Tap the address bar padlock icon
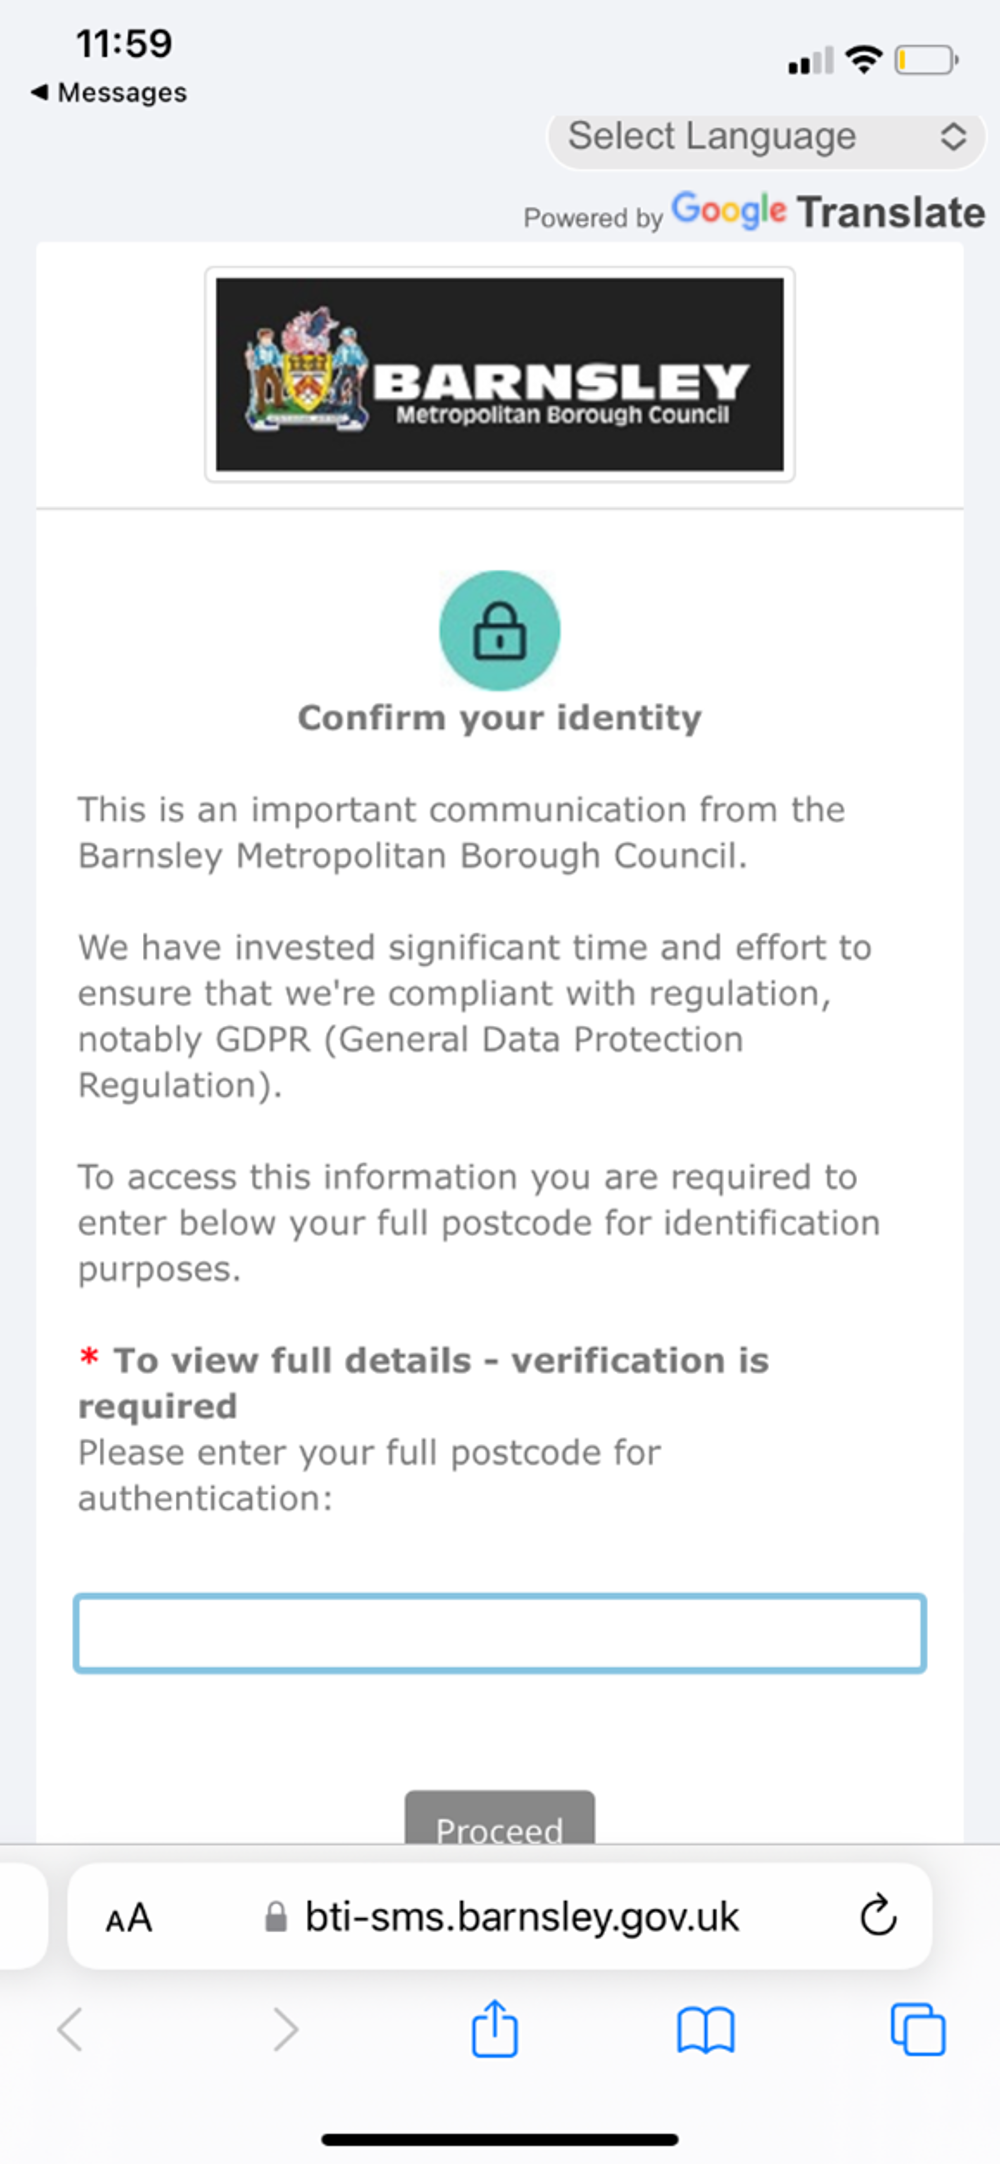The width and height of the screenshot is (1000, 2164). pos(276,1916)
